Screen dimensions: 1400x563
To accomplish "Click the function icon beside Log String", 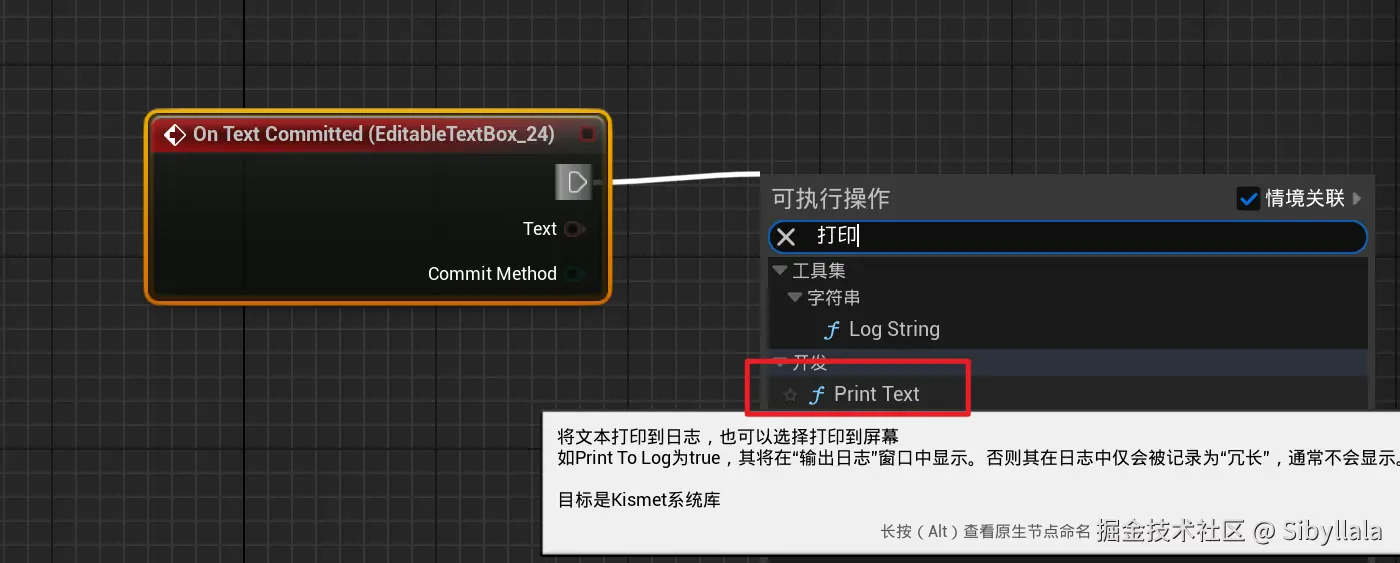I will 832,329.
